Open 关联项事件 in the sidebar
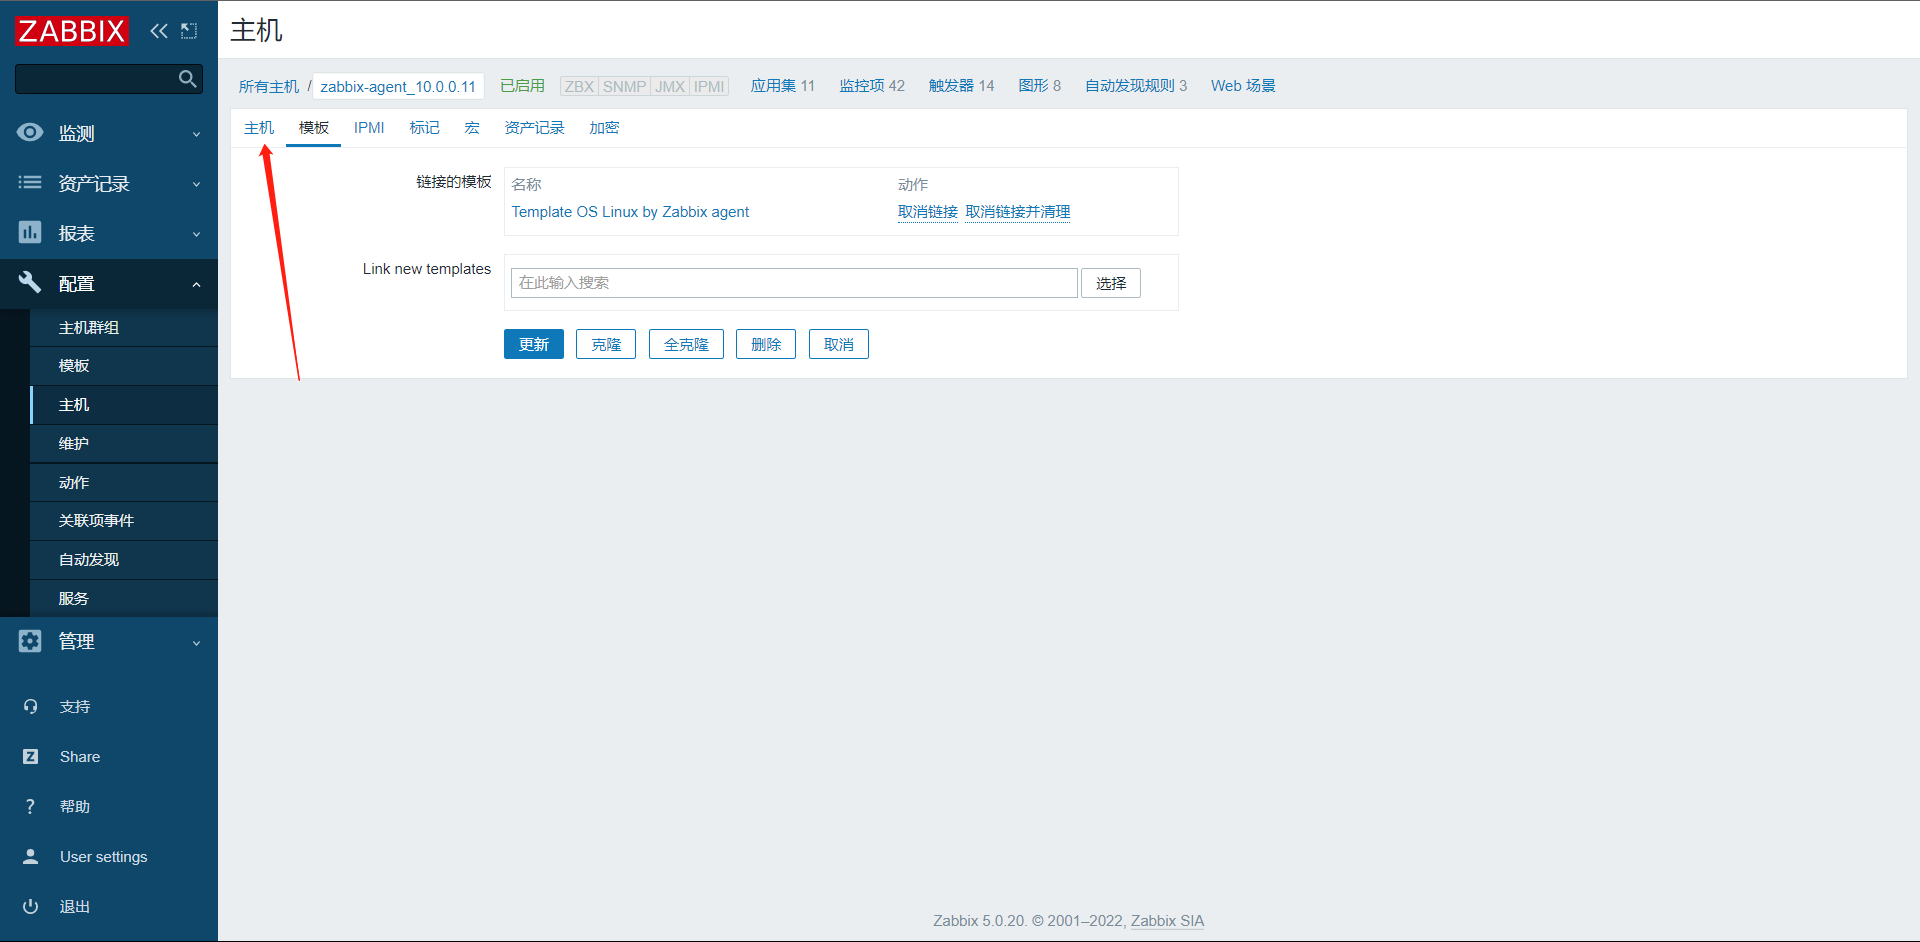The height and width of the screenshot is (942, 1920). (x=124, y=521)
